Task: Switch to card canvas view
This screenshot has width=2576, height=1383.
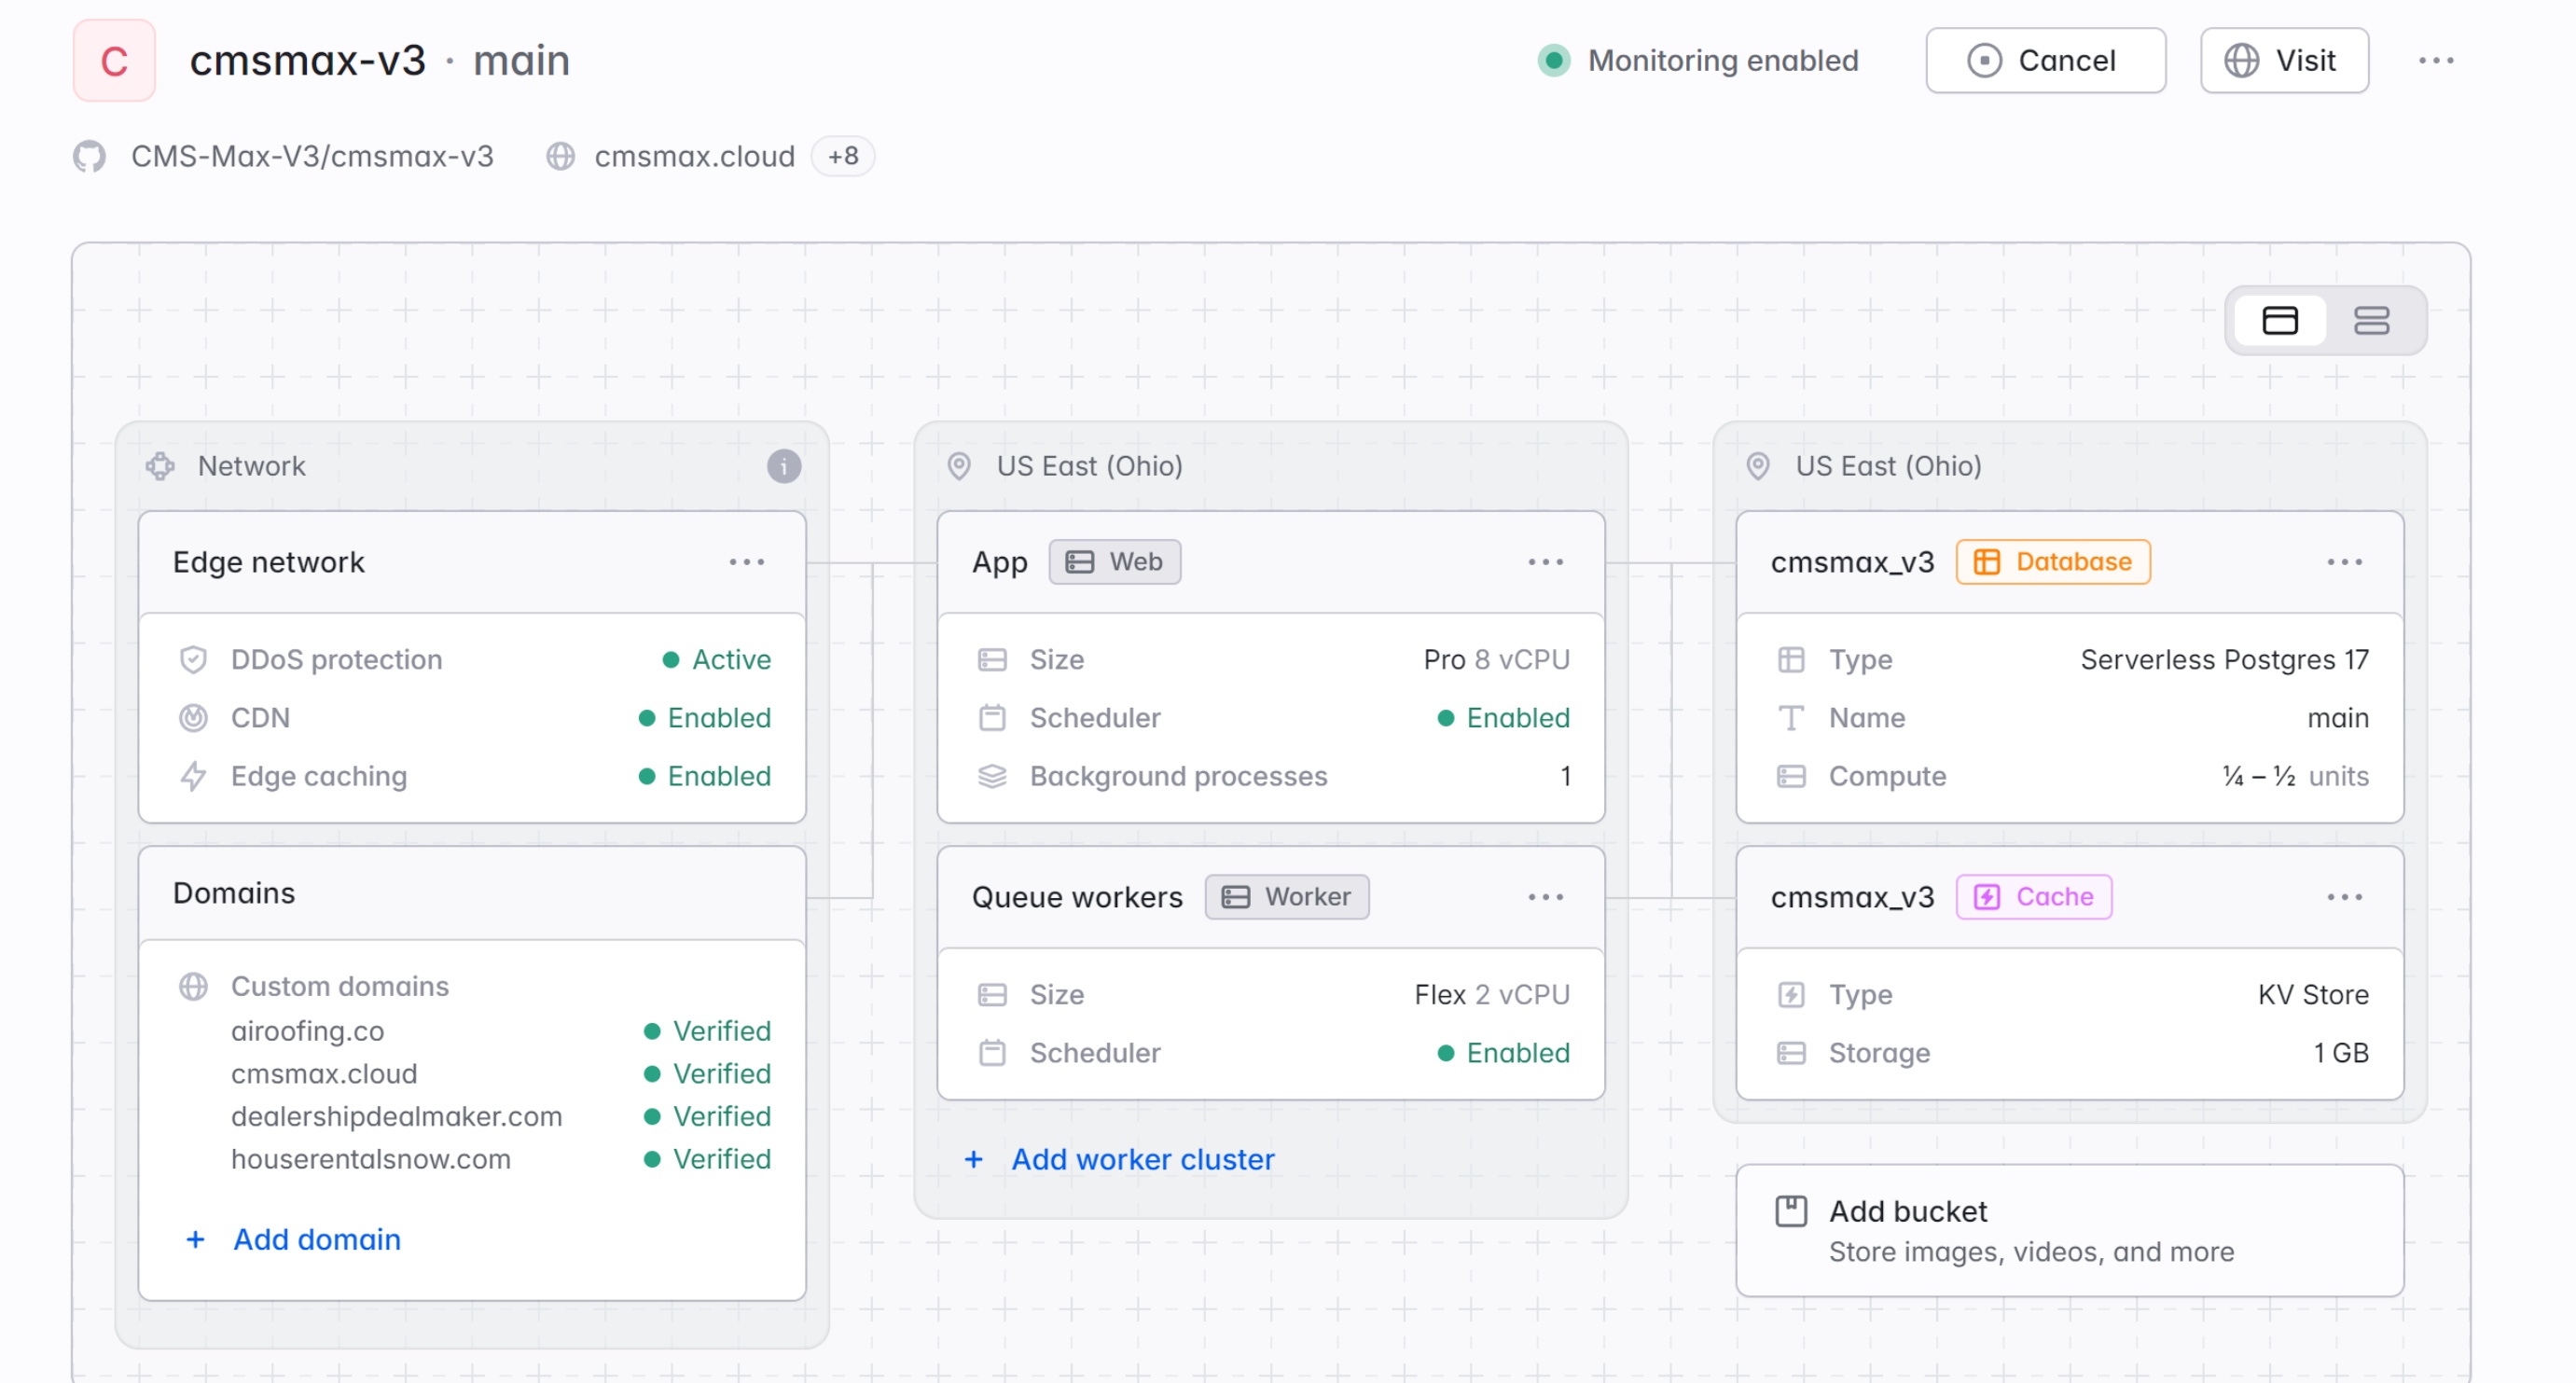Action: (x=2279, y=321)
